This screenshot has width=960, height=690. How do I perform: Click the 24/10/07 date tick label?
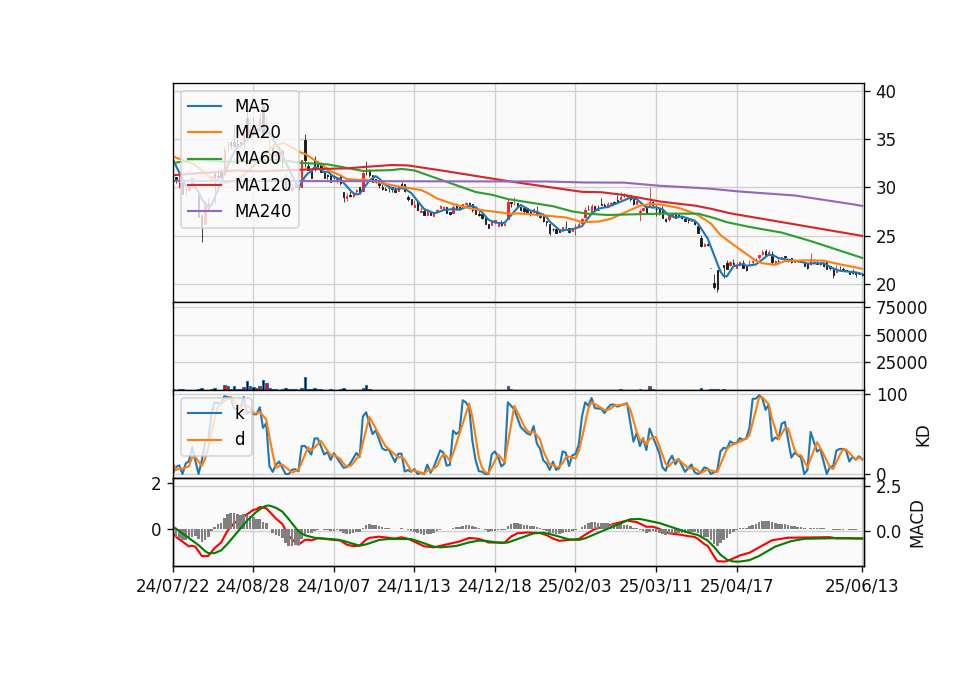pyautogui.click(x=334, y=586)
